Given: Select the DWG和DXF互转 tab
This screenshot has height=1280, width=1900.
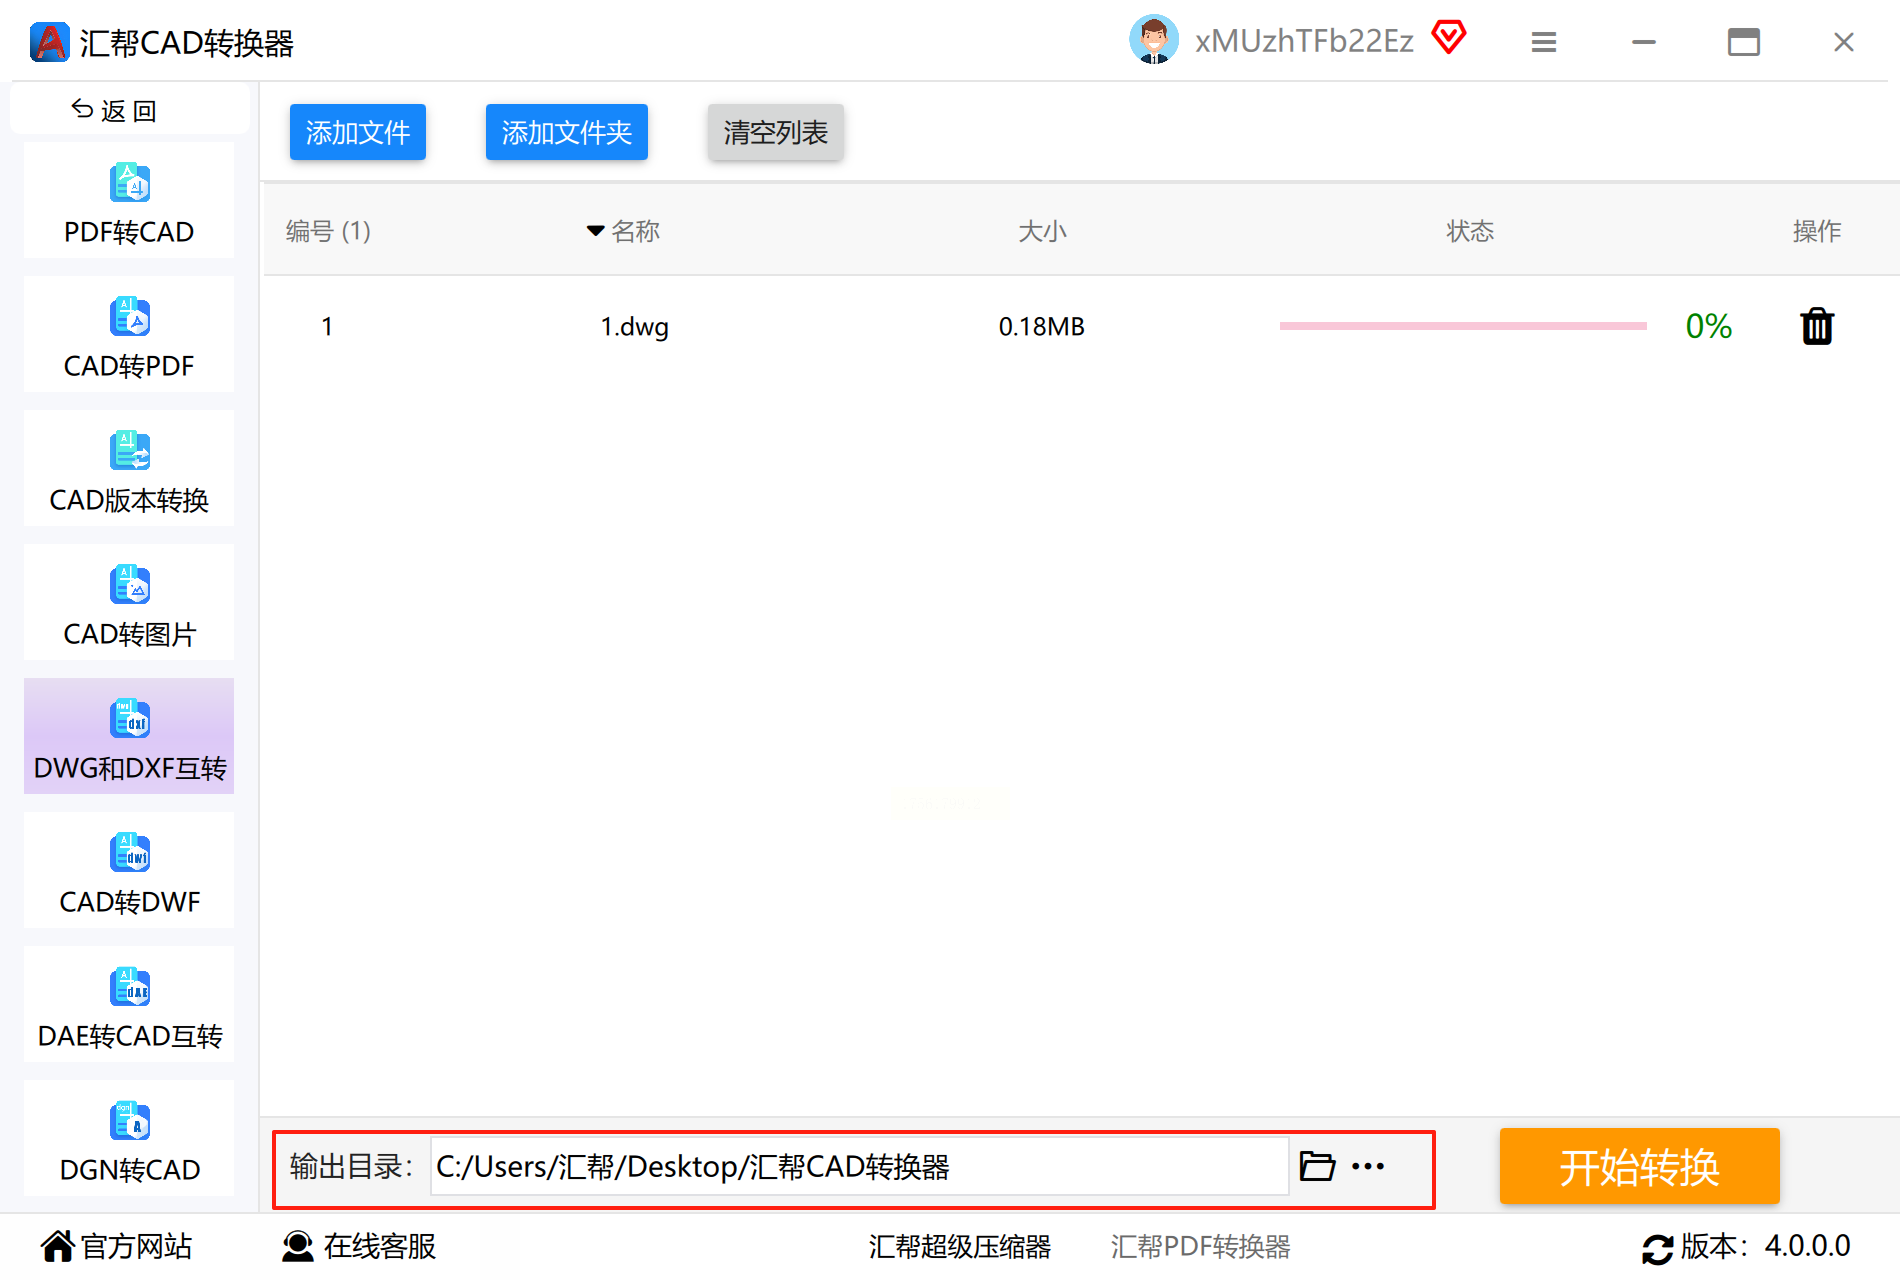Looking at the screenshot, I should 129,737.
